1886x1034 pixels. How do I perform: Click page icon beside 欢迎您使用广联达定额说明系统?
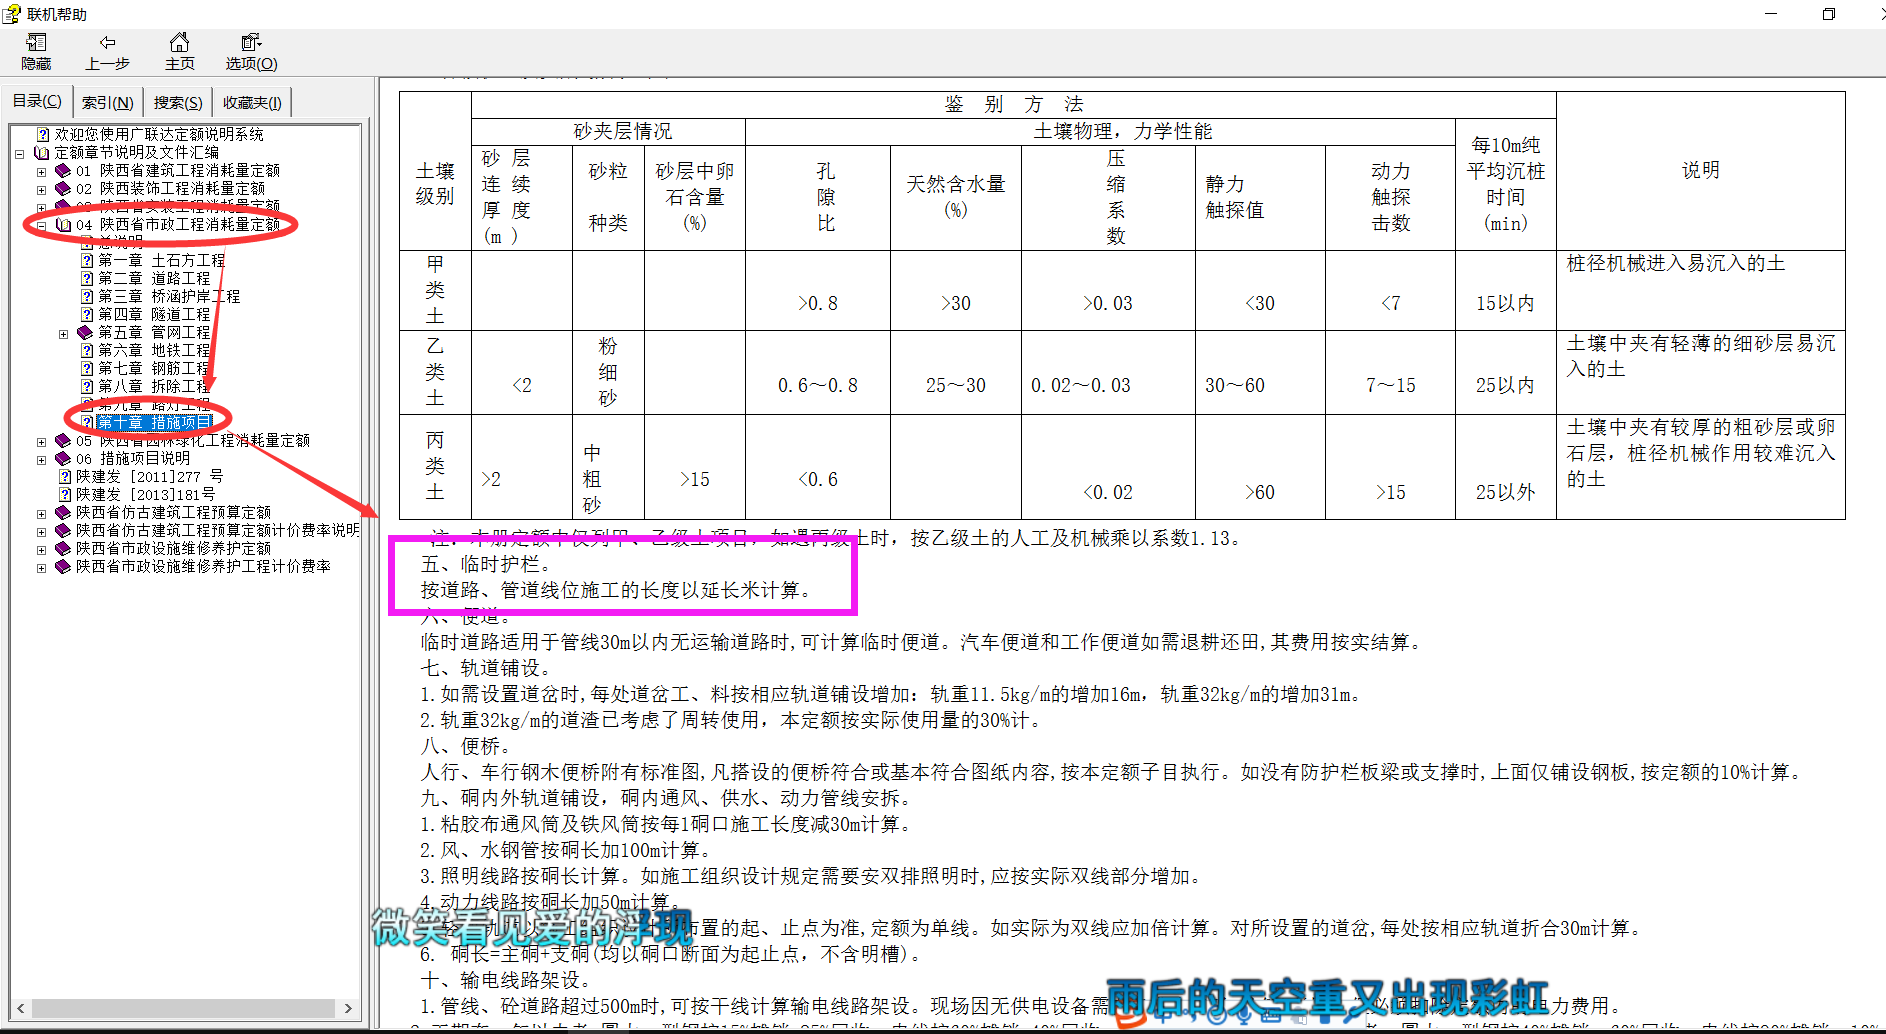[43, 134]
